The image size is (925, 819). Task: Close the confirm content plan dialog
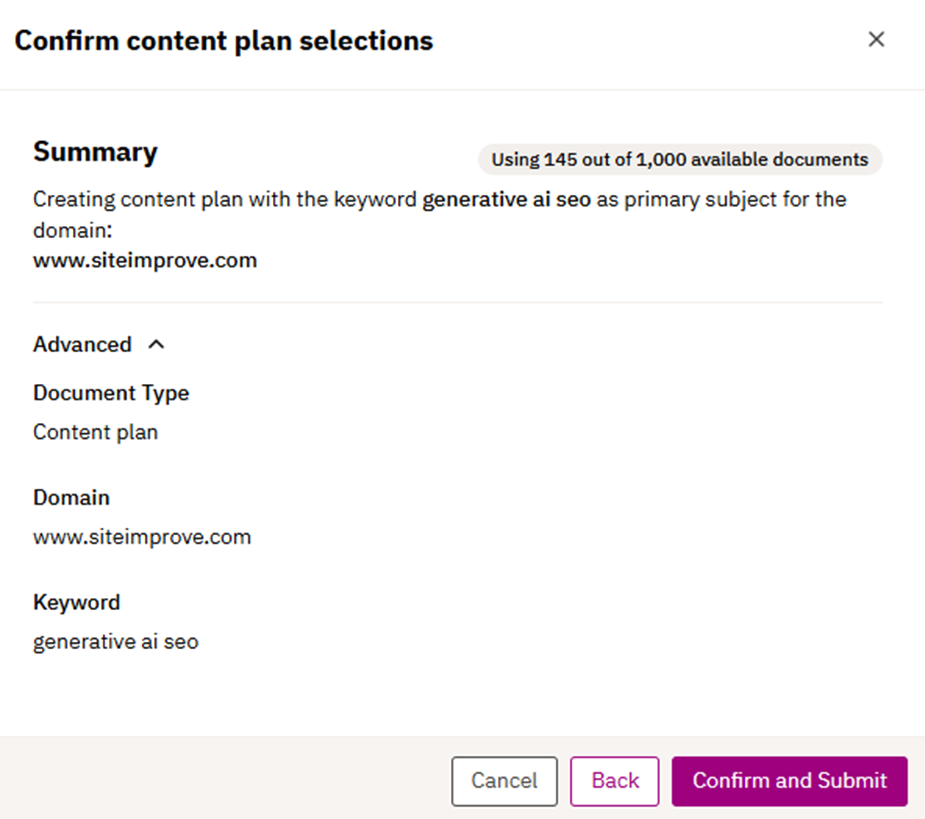(876, 40)
